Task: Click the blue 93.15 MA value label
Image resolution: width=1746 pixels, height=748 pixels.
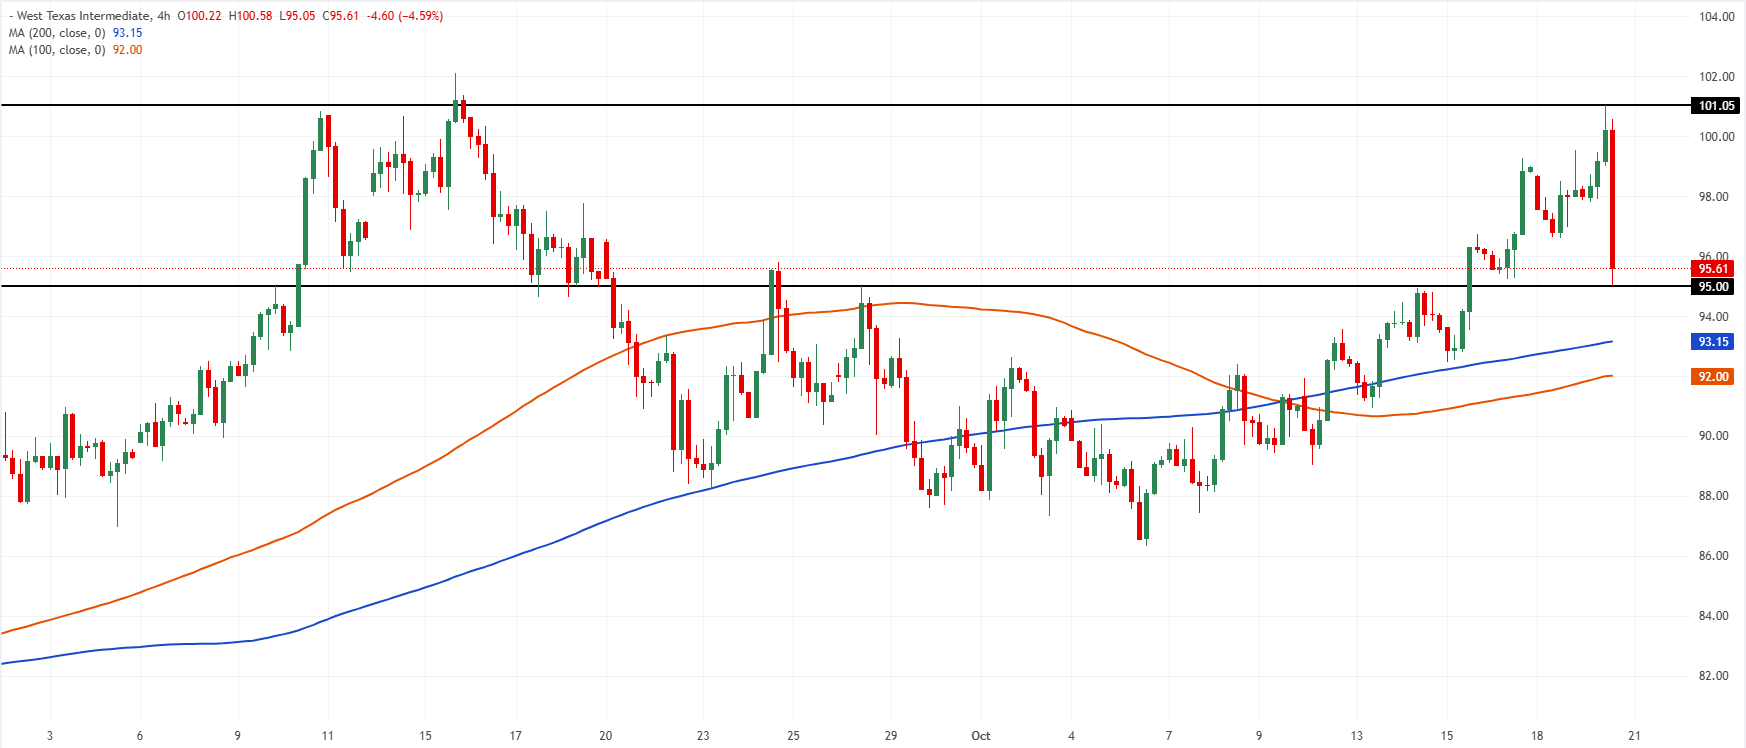Action: (1713, 342)
